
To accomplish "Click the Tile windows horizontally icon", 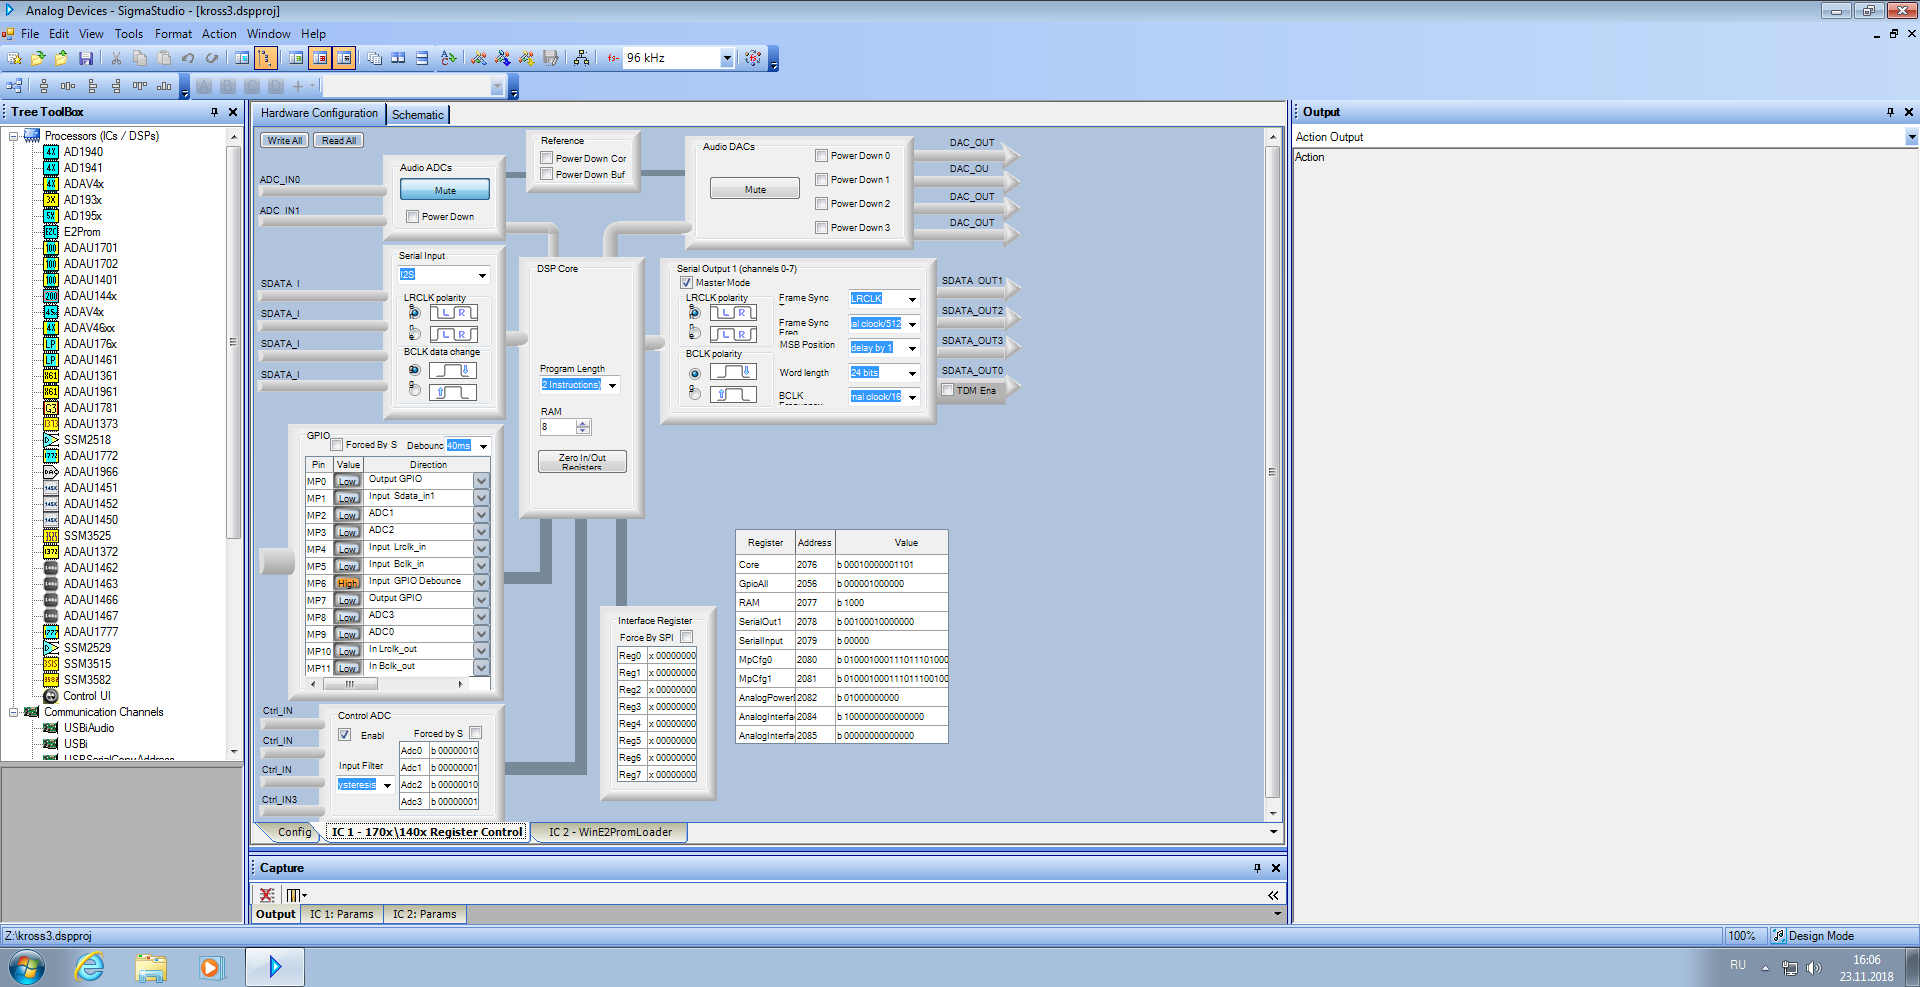I will pyautogui.click(x=398, y=58).
